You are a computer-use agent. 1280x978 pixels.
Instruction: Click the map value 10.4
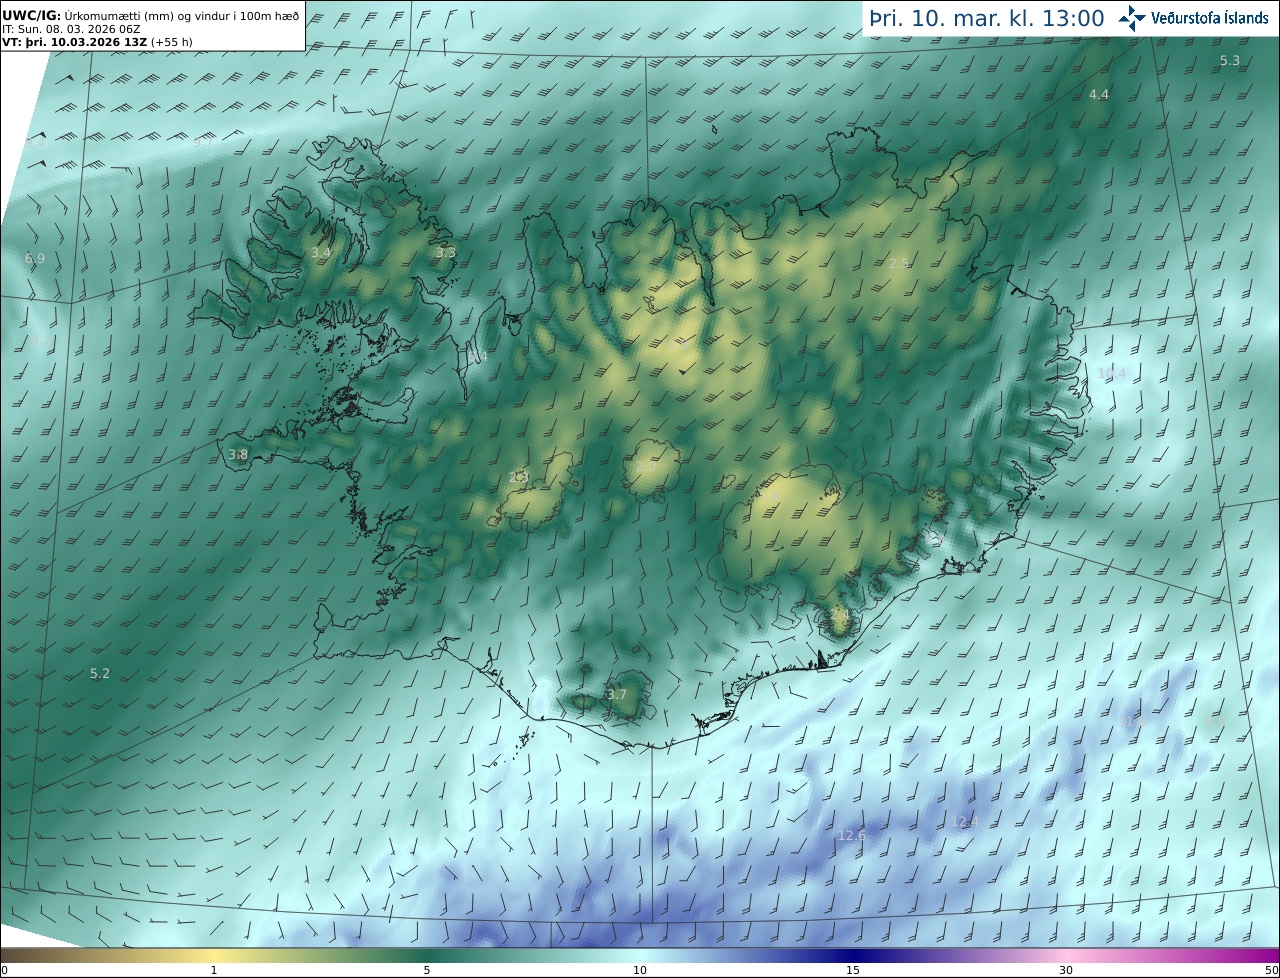(1111, 374)
